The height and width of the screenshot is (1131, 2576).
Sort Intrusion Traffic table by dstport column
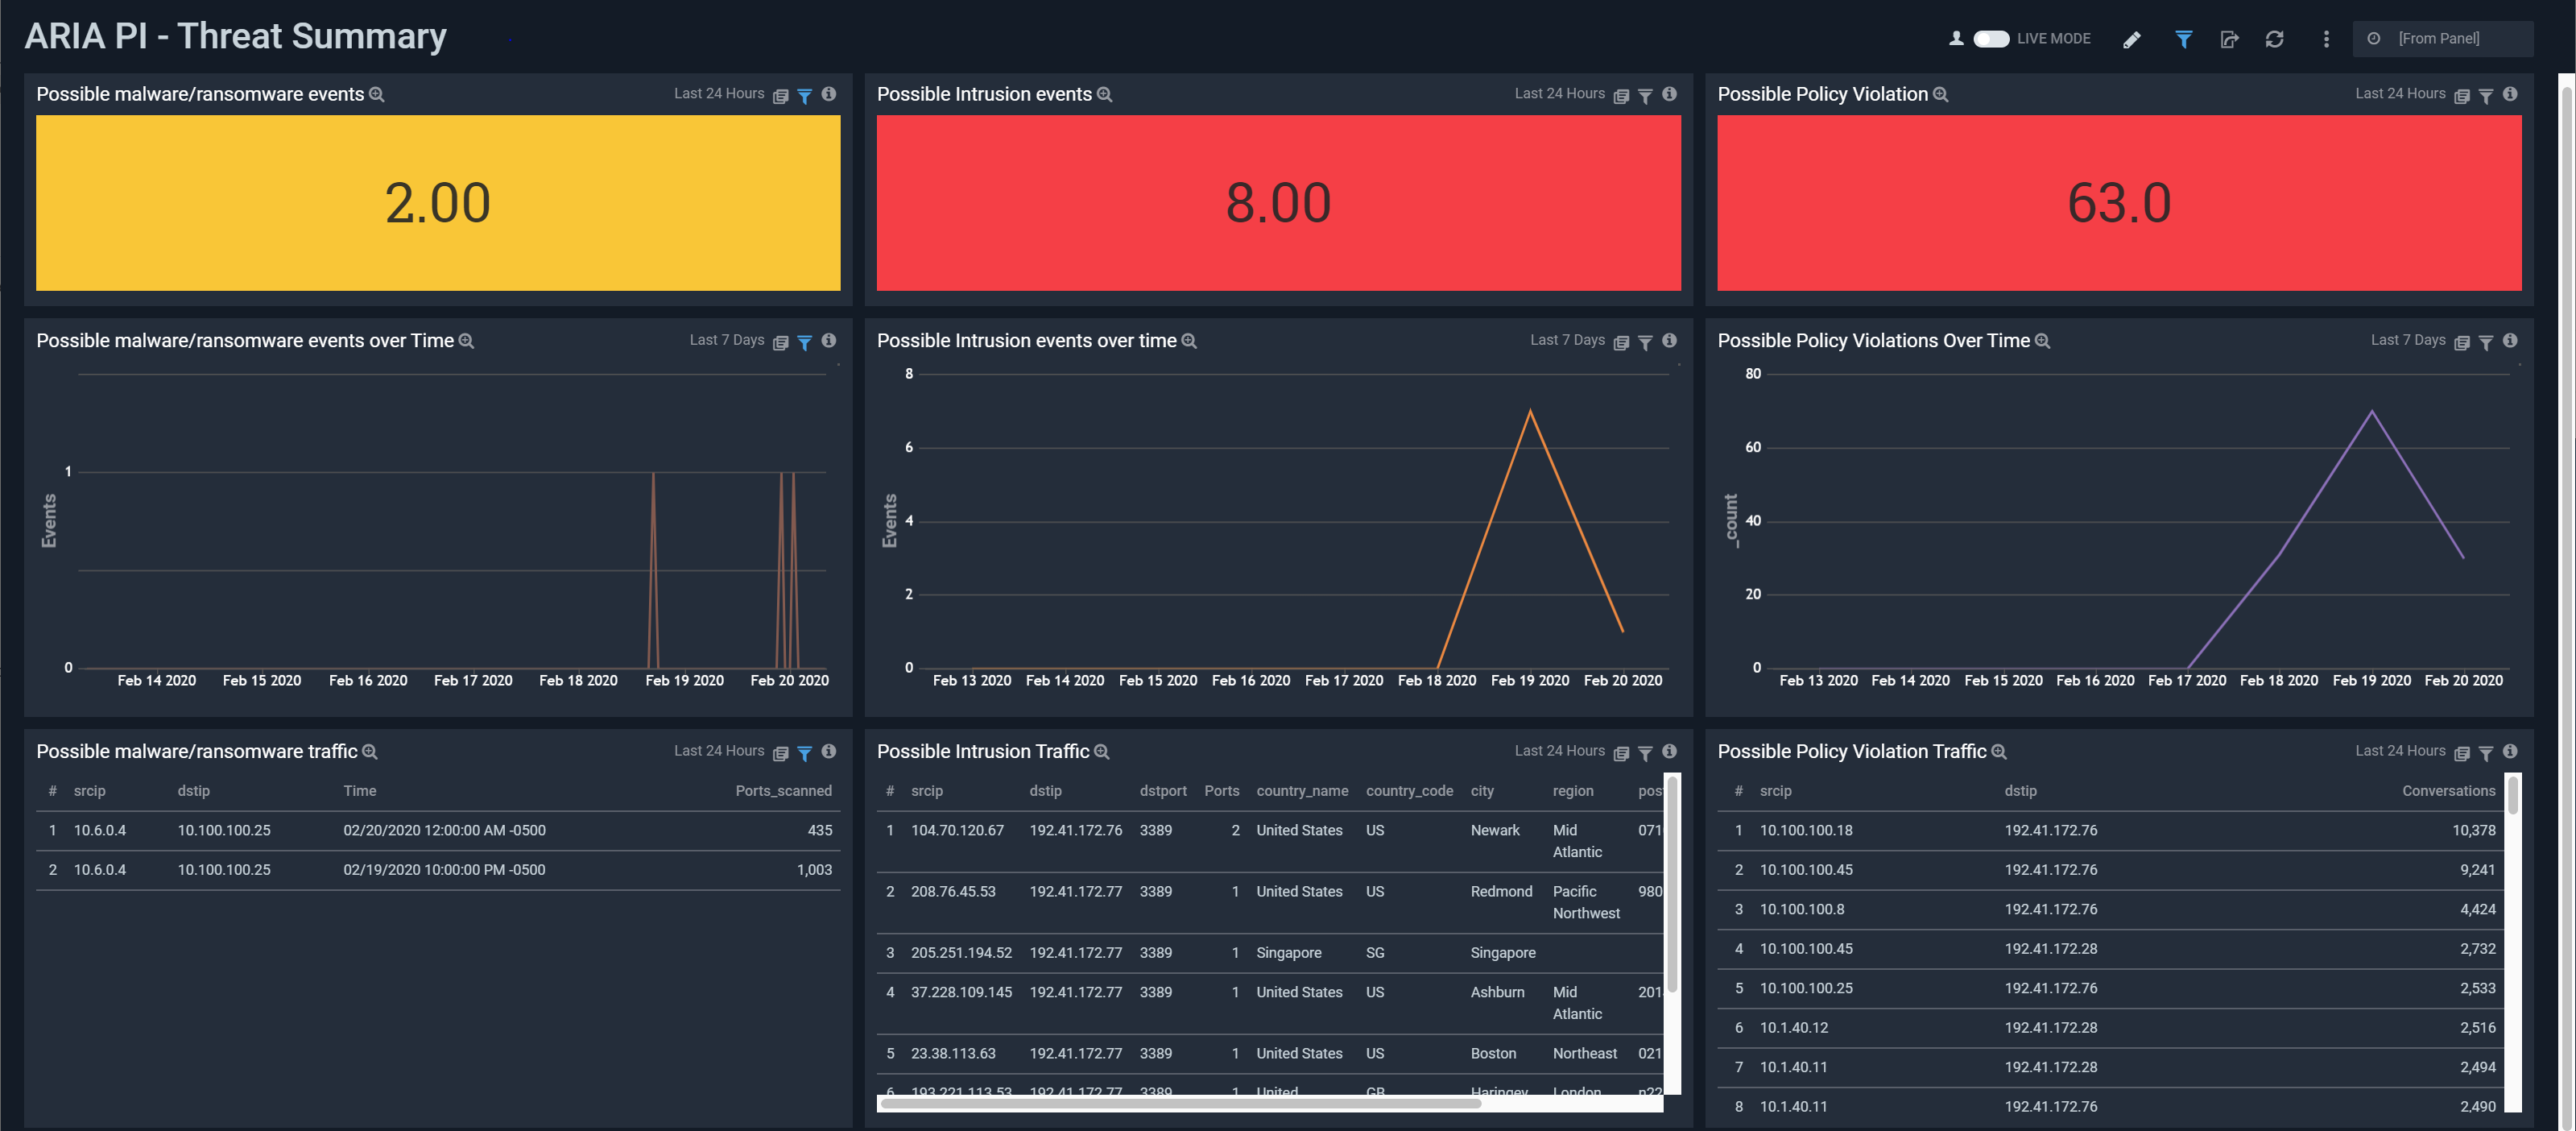pyautogui.click(x=1163, y=791)
